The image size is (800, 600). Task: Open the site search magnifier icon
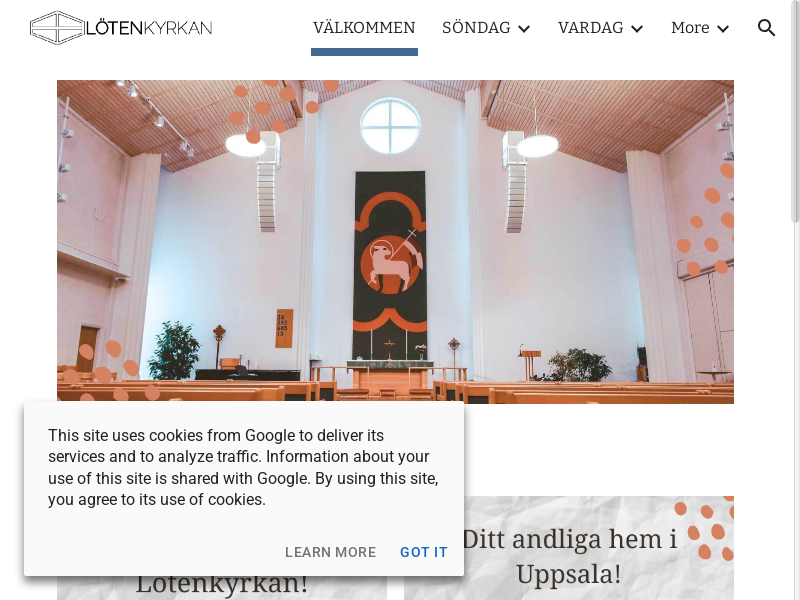[766, 28]
